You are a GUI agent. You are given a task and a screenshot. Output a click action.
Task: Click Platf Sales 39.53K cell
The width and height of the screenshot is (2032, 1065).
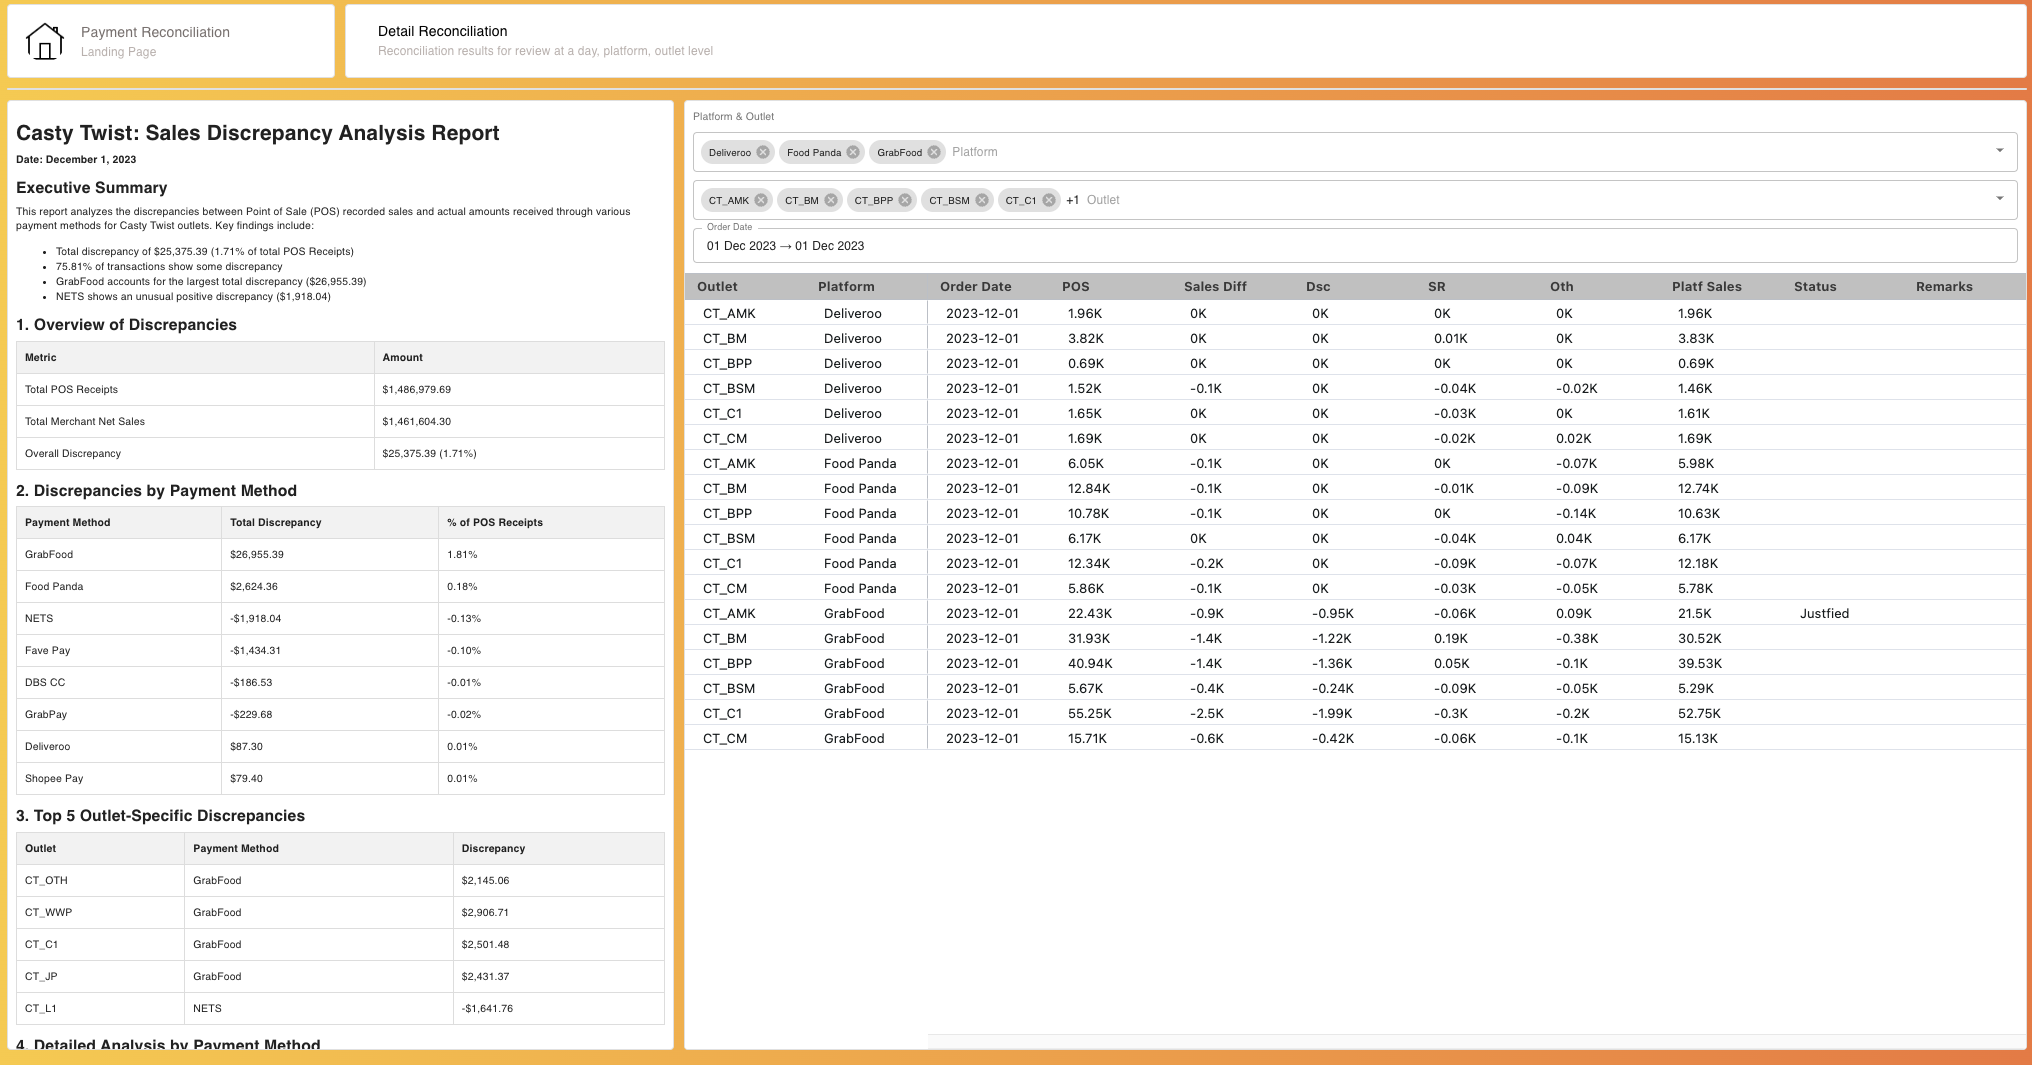click(x=1700, y=664)
